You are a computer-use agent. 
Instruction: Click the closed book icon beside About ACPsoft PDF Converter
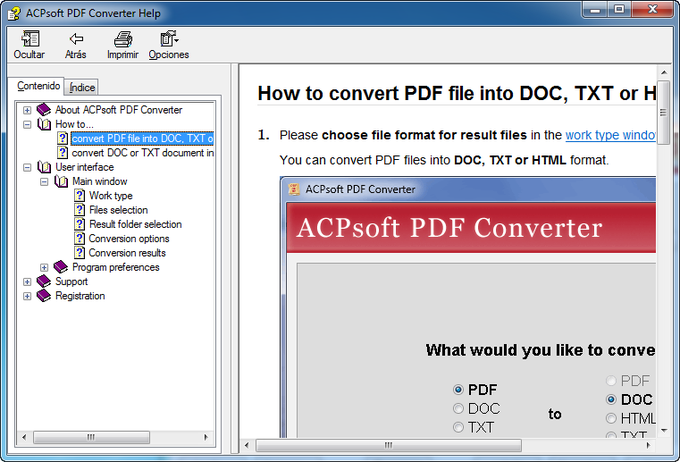click(44, 110)
